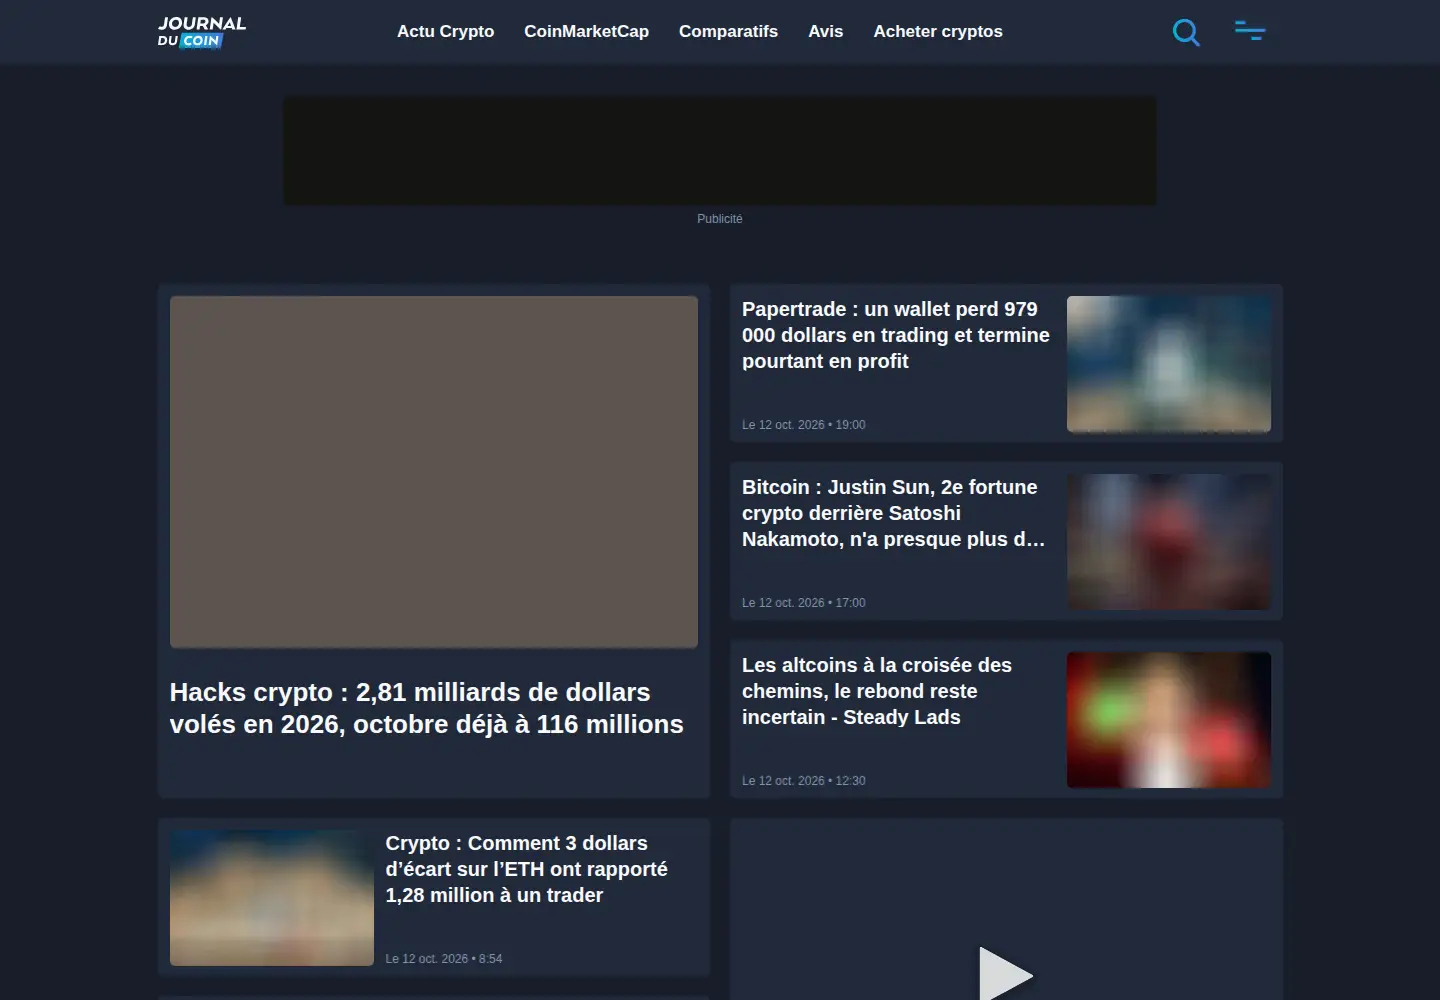Open the CoinMarketCap menu item
Image resolution: width=1440 pixels, height=1000 pixels.
tap(586, 31)
